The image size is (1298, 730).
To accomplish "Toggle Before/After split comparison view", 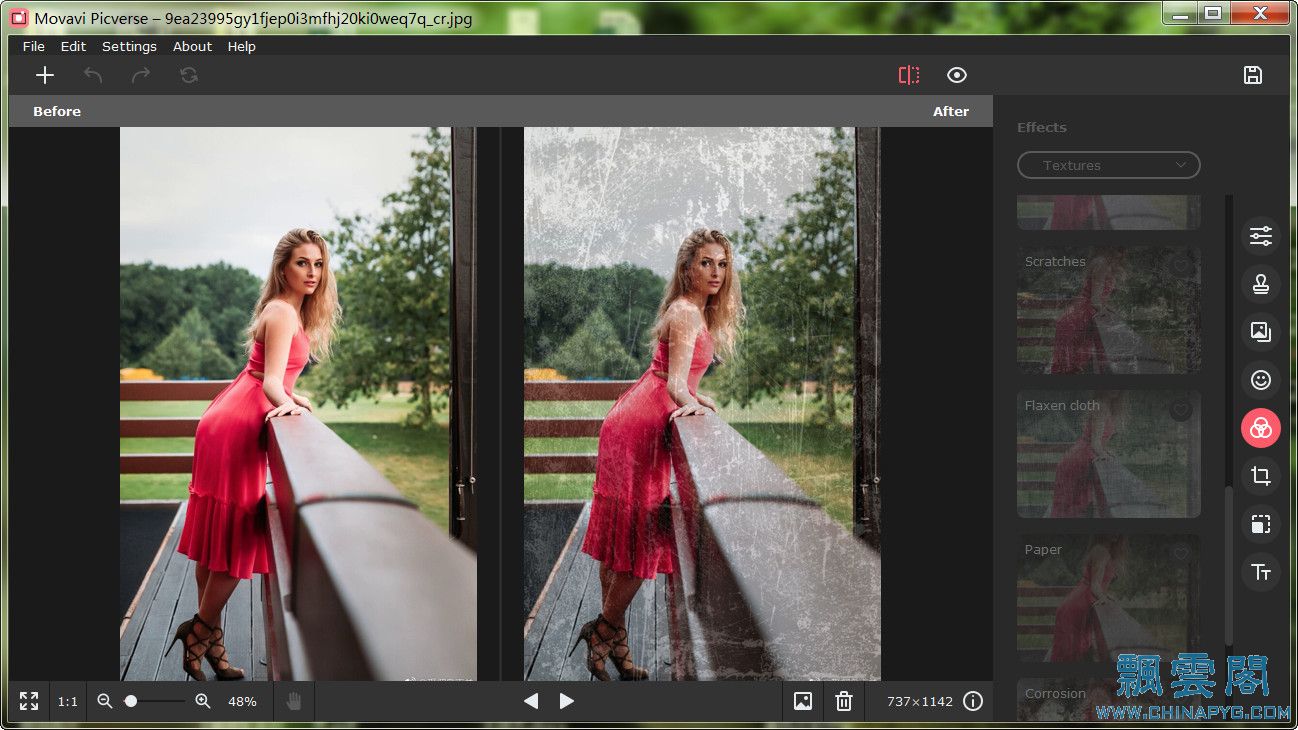I will 909,75.
